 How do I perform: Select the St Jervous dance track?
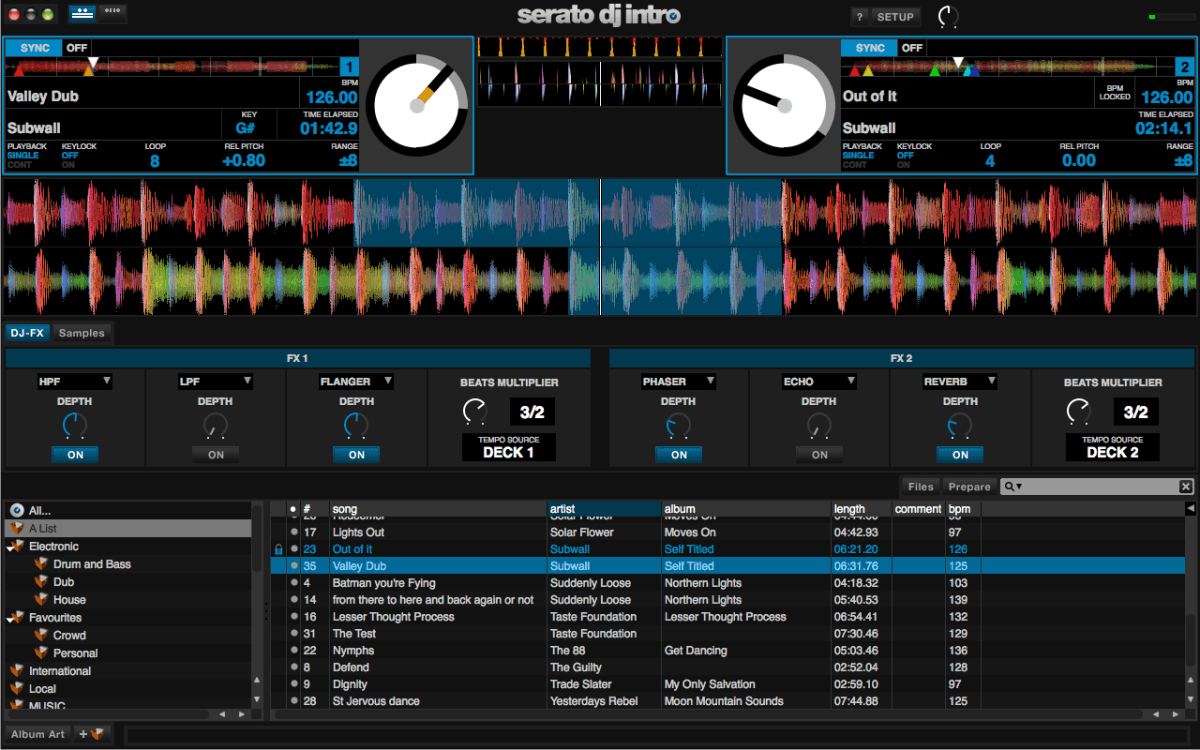tap(376, 701)
